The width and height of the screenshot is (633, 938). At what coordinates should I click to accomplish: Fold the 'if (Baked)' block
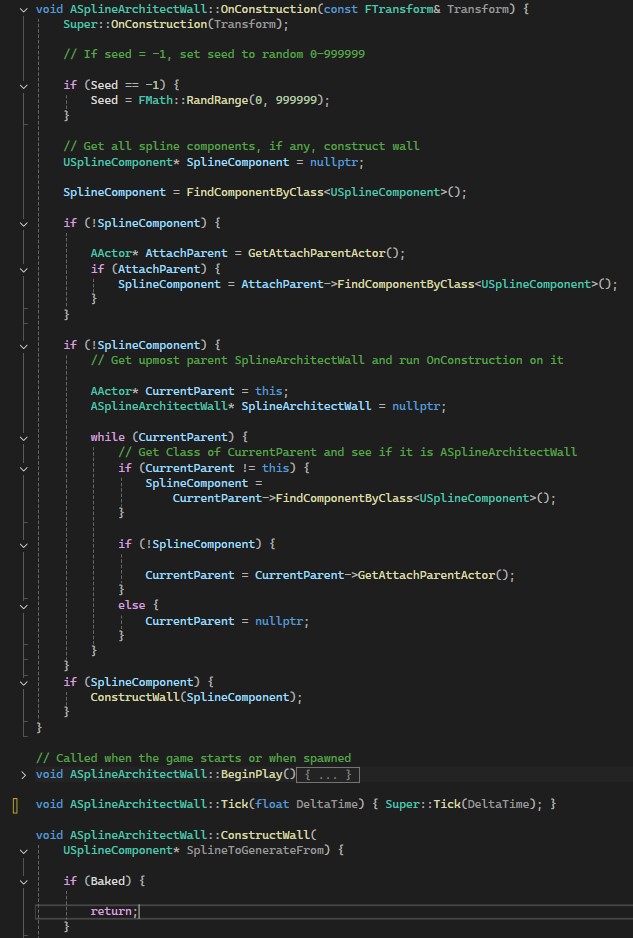[x=23, y=881]
